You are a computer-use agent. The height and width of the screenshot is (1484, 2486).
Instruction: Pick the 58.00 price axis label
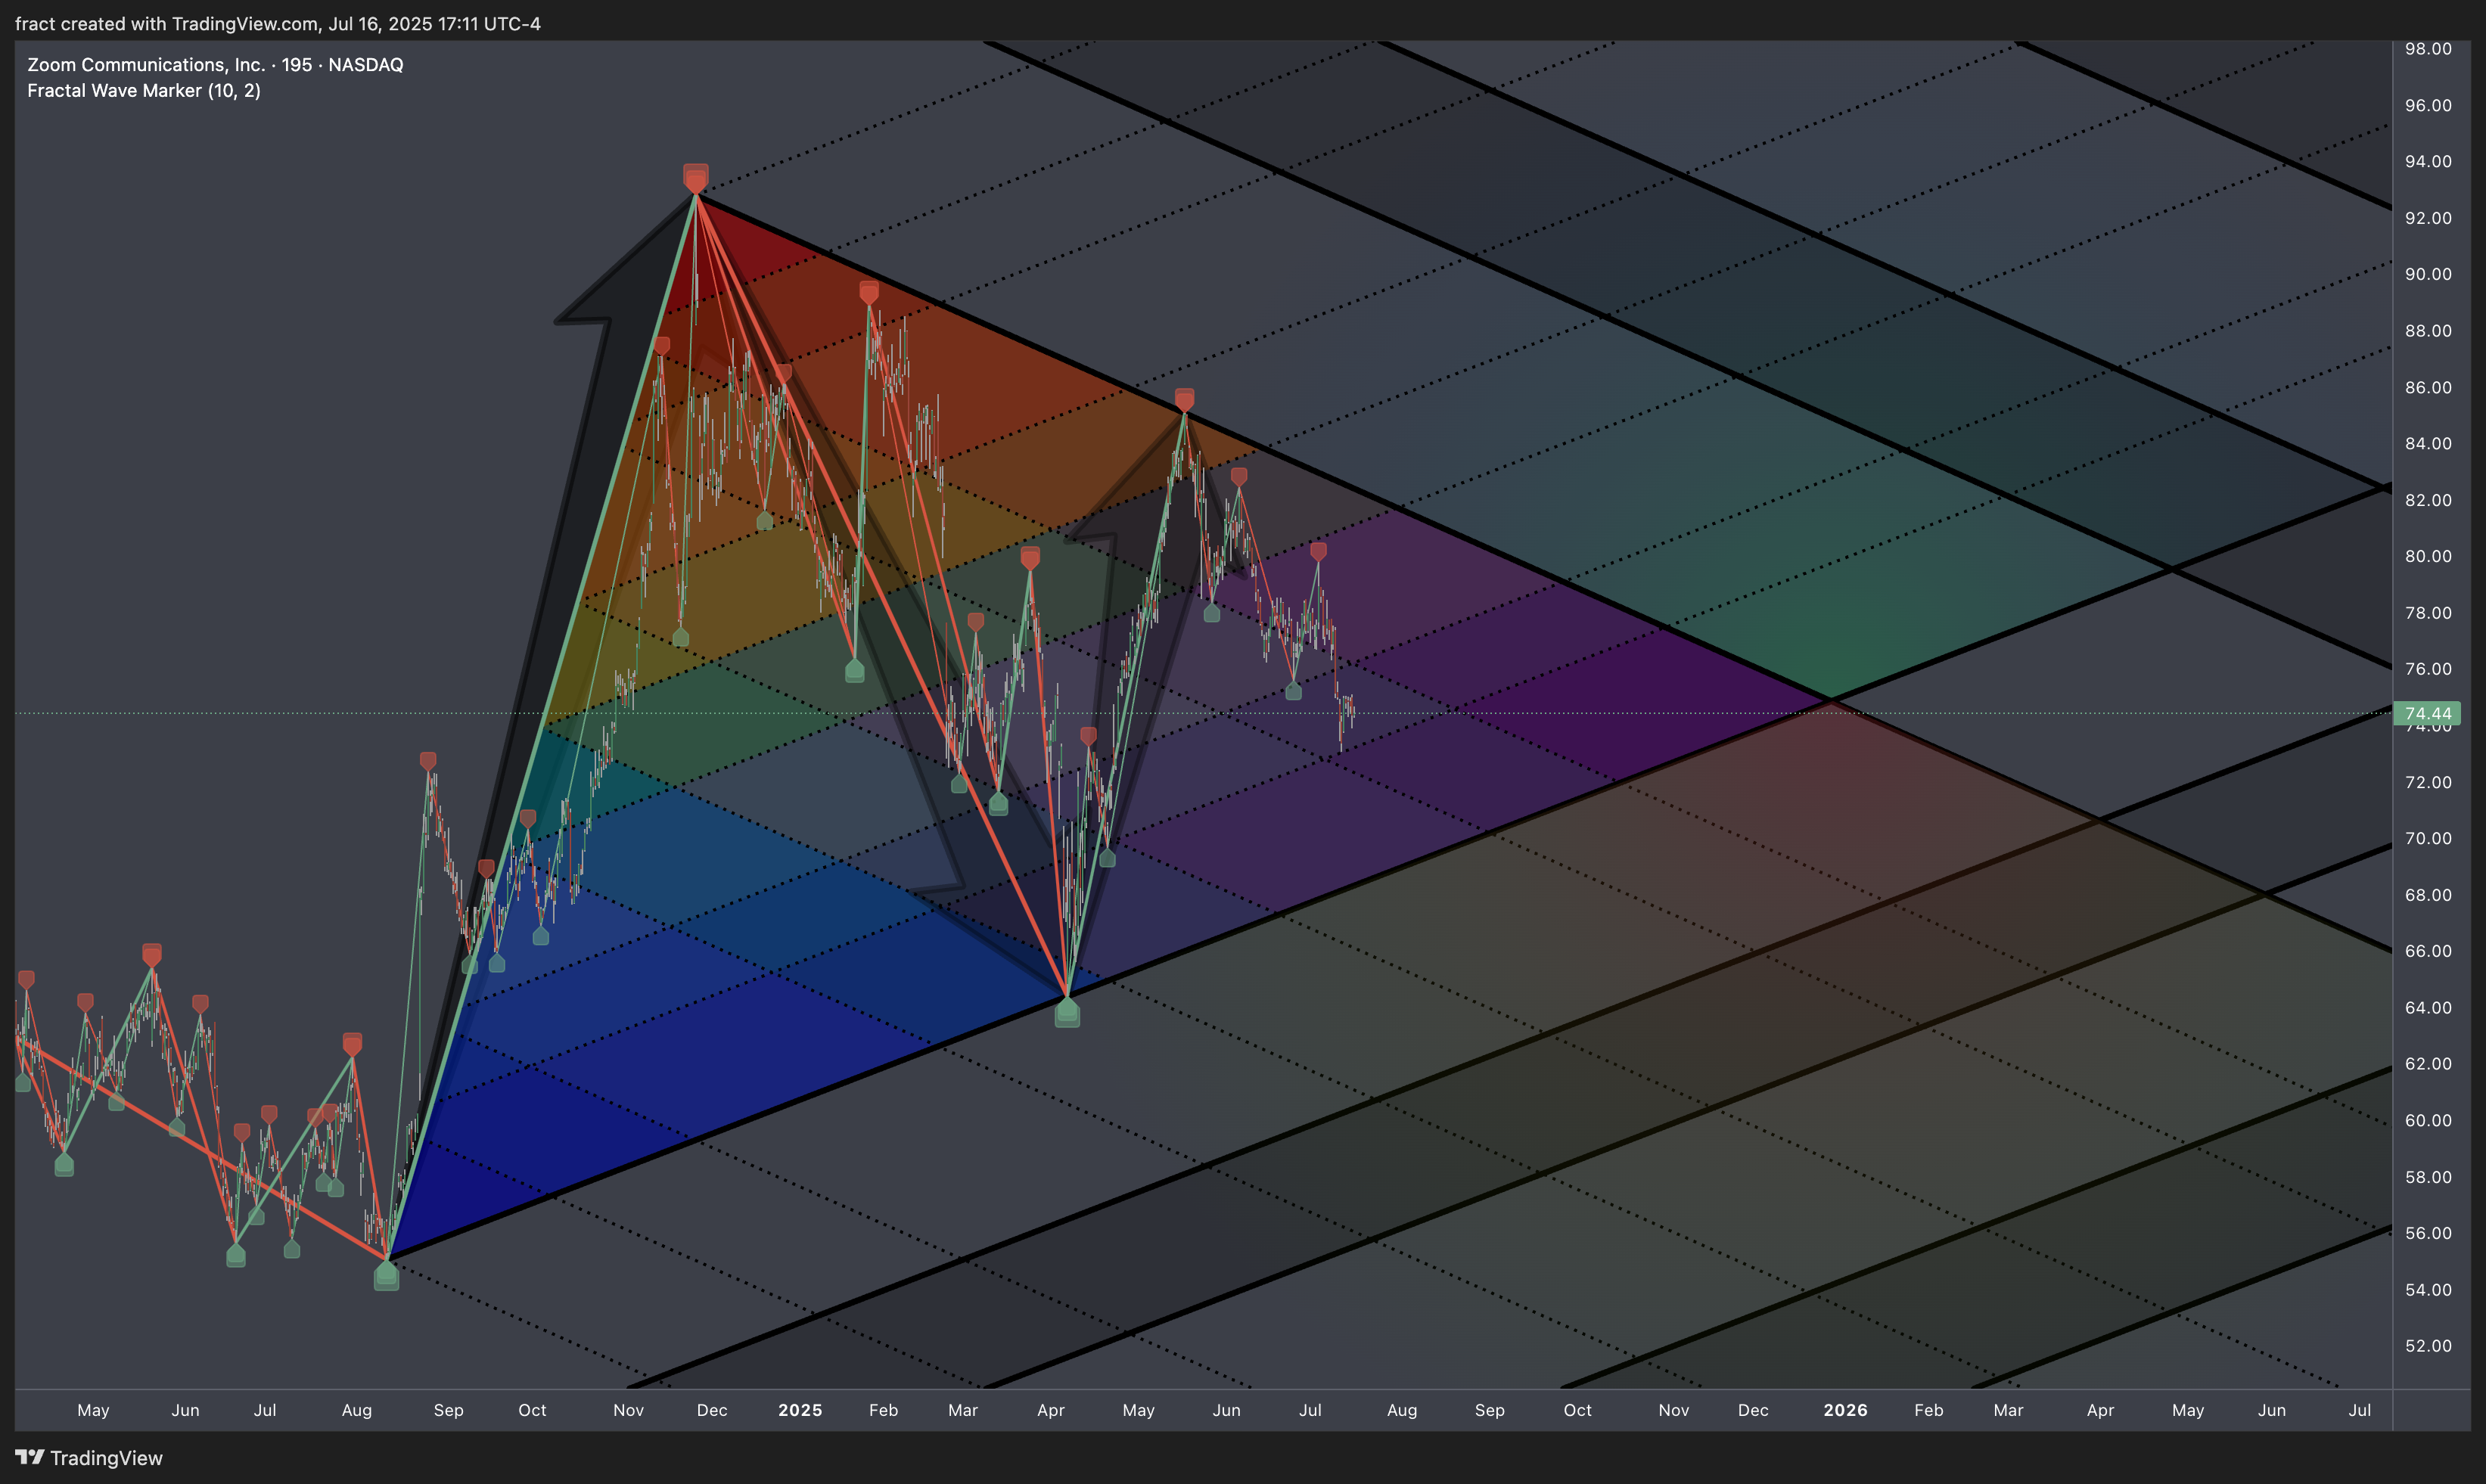(2428, 1177)
